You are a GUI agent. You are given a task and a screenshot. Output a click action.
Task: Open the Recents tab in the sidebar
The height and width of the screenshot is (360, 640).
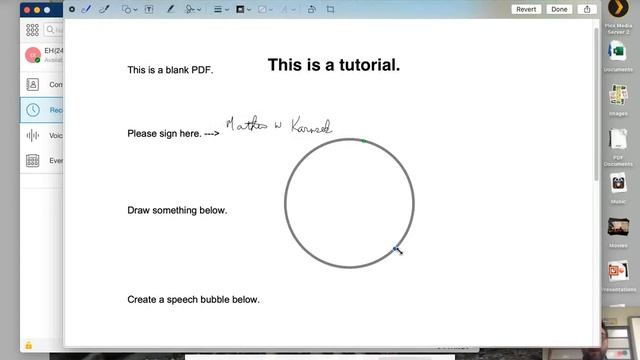pyautogui.click(x=42, y=110)
